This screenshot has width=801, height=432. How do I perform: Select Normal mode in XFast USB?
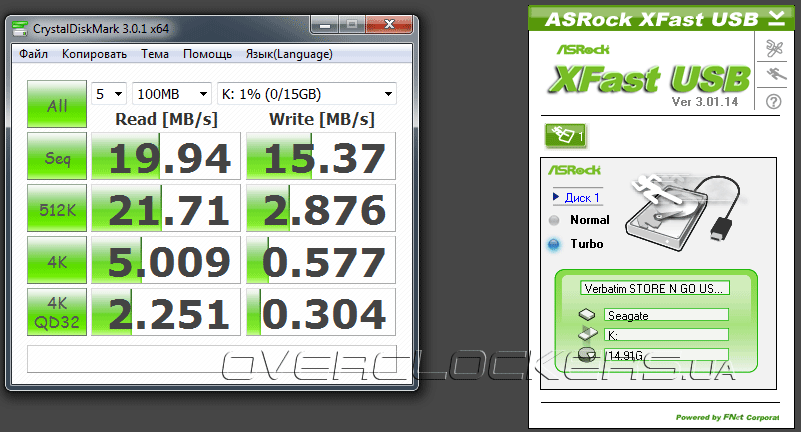coord(554,221)
